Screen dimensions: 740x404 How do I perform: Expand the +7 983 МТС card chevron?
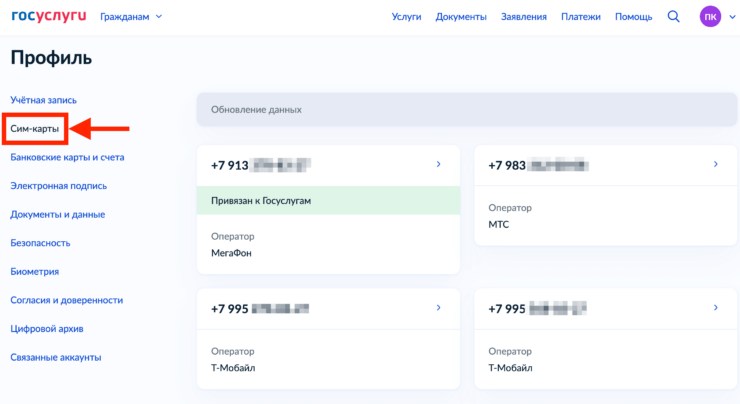point(715,164)
